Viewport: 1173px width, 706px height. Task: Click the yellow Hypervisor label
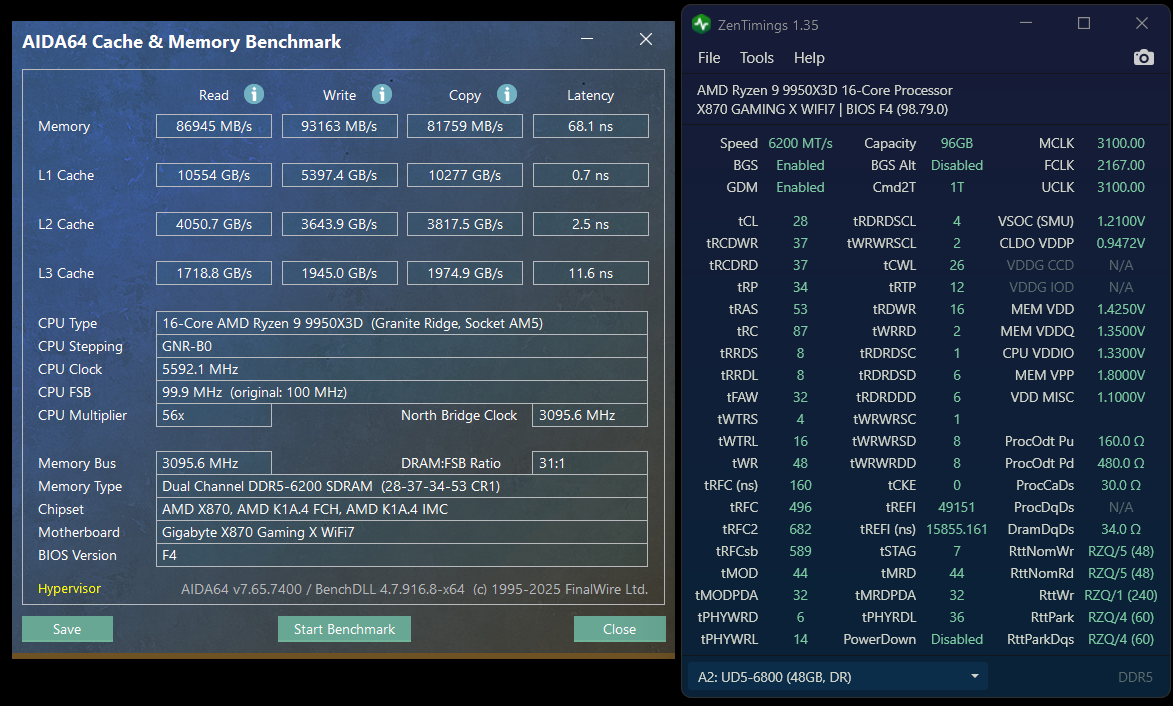point(70,589)
